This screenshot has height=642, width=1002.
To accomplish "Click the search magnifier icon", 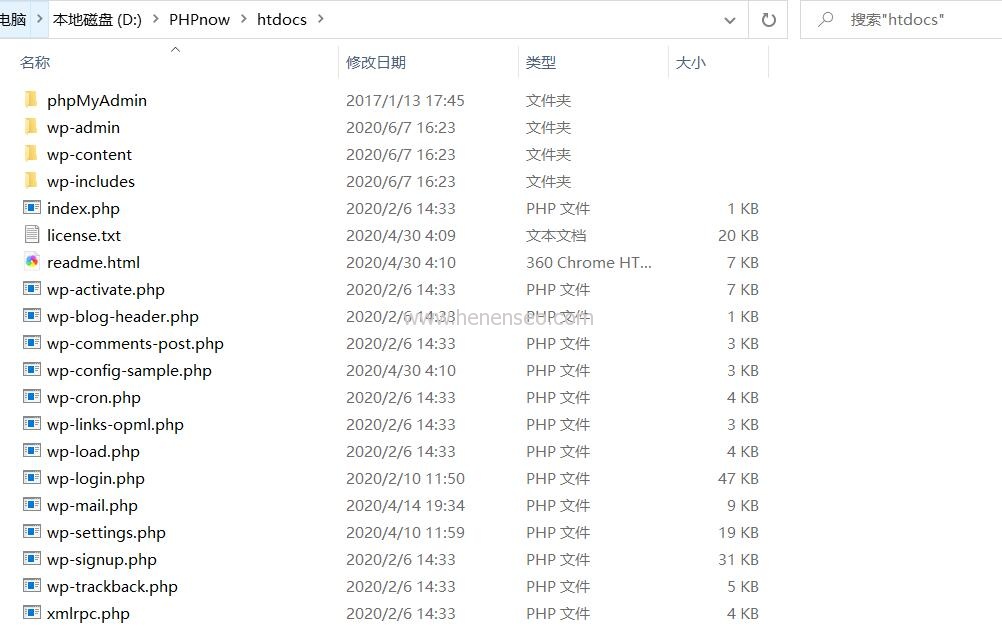I will pyautogui.click(x=826, y=19).
